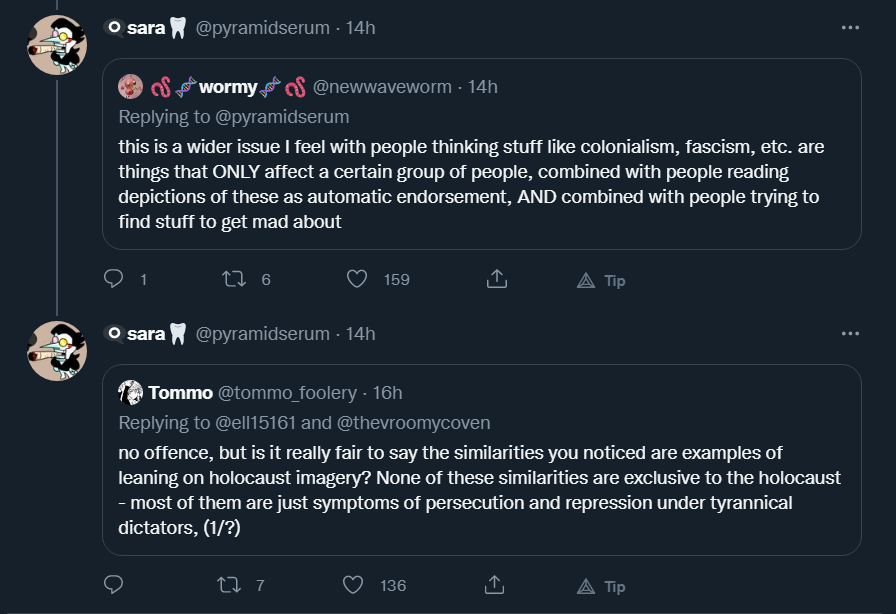
Task: Share the first tweet via upload icon
Action: pos(497,279)
